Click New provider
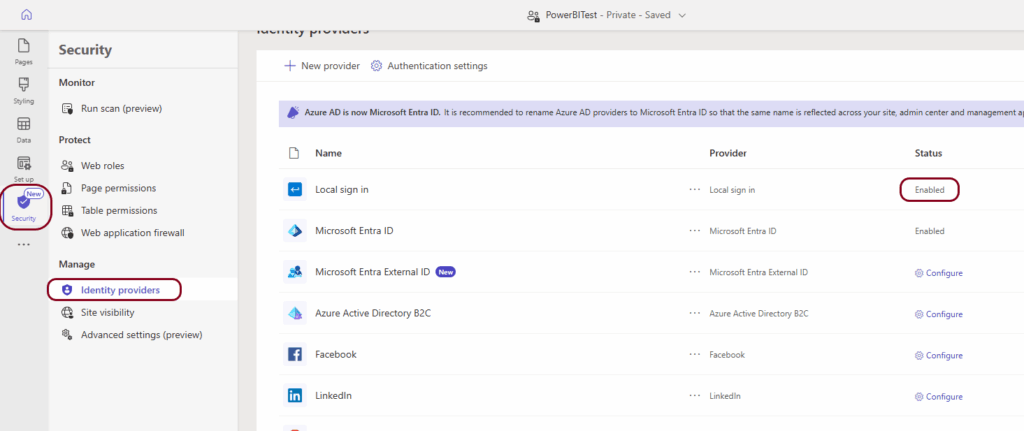The image size is (1024, 431). pos(323,66)
